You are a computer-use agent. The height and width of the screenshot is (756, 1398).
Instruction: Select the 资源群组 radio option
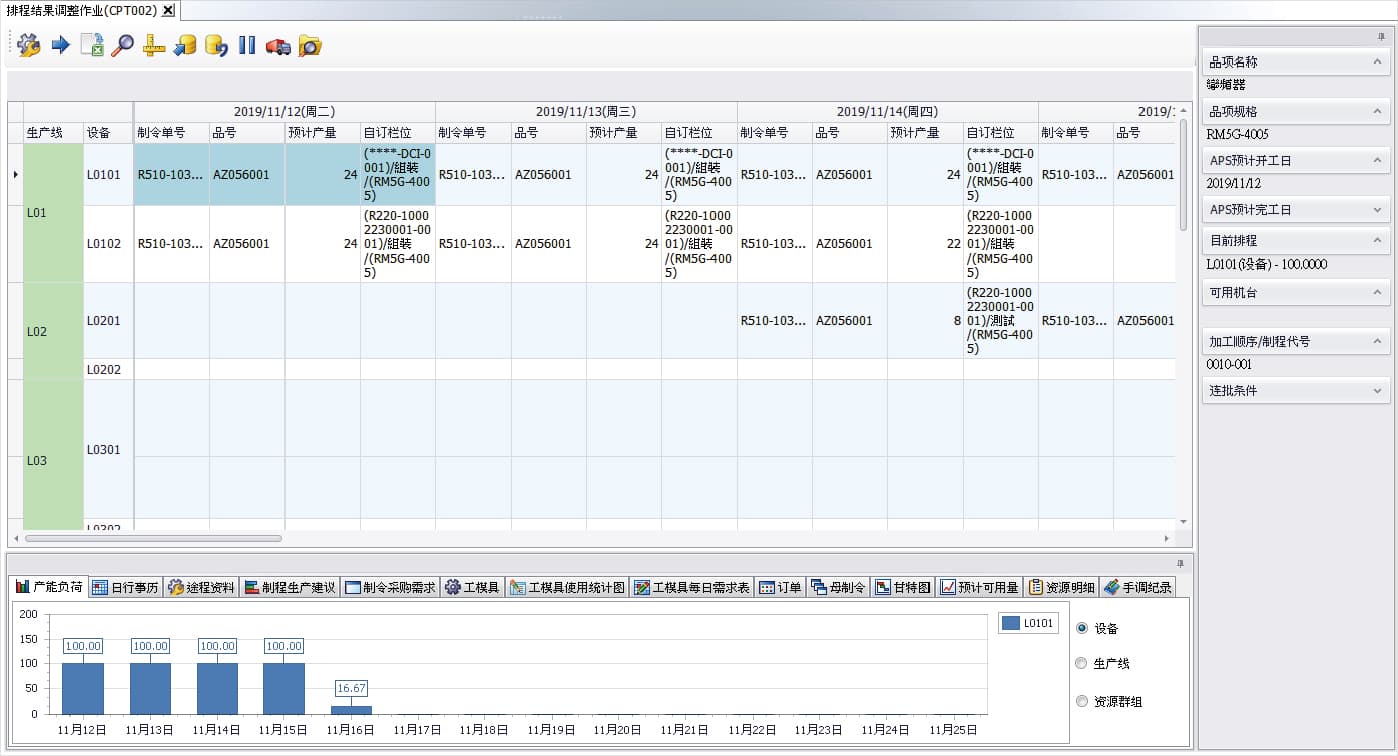pyautogui.click(x=1081, y=701)
